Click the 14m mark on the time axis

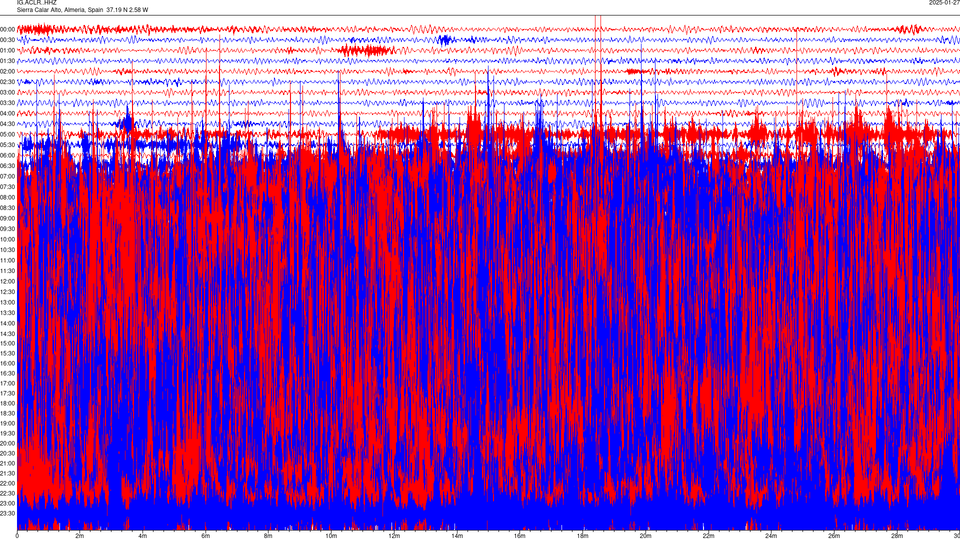tap(457, 536)
